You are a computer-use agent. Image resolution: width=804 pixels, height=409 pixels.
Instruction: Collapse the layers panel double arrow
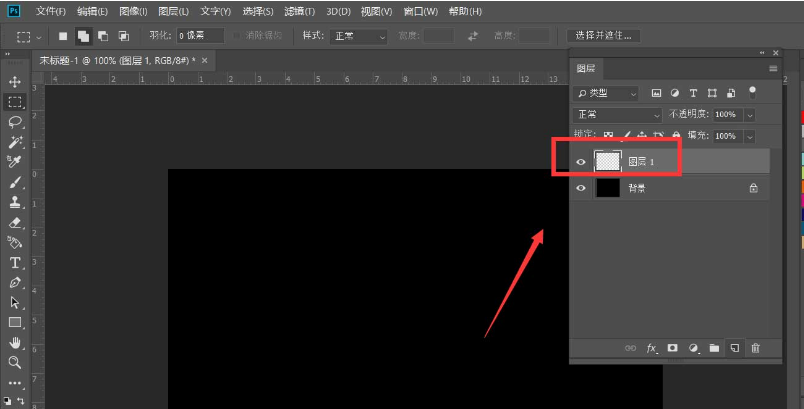[x=762, y=53]
